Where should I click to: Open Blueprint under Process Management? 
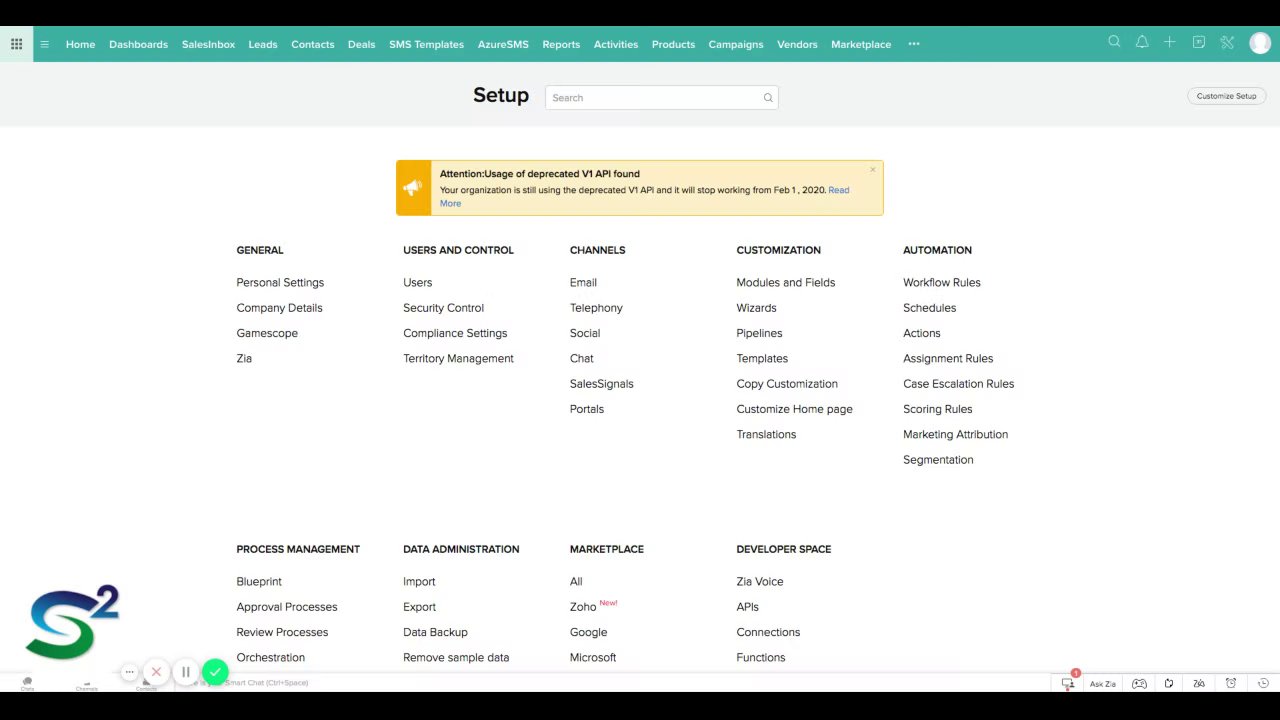pyautogui.click(x=259, y=582)
